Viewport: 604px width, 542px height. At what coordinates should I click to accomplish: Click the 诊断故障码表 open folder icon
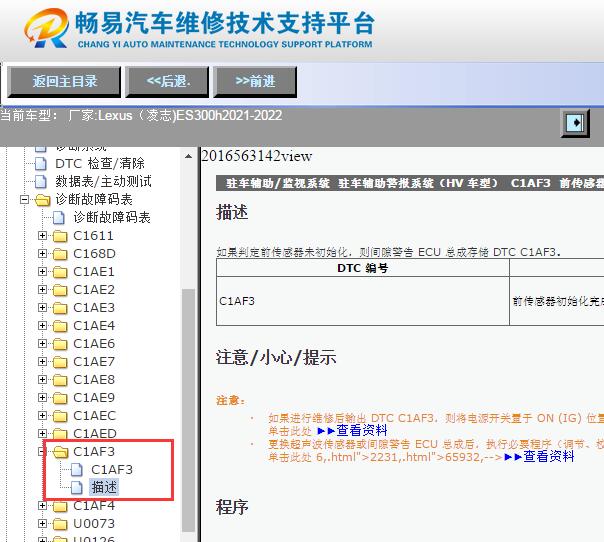click(42, 200)
